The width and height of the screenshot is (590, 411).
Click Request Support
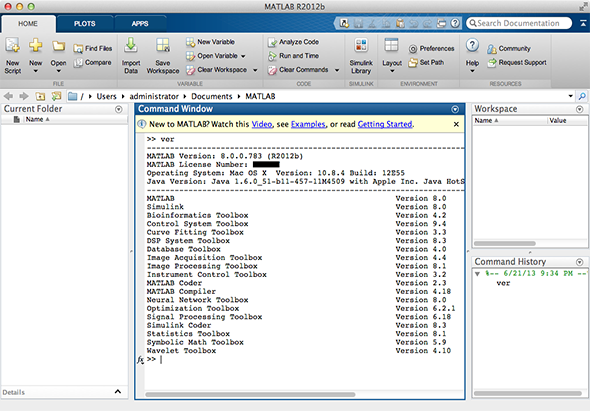(x=517, y=62)
